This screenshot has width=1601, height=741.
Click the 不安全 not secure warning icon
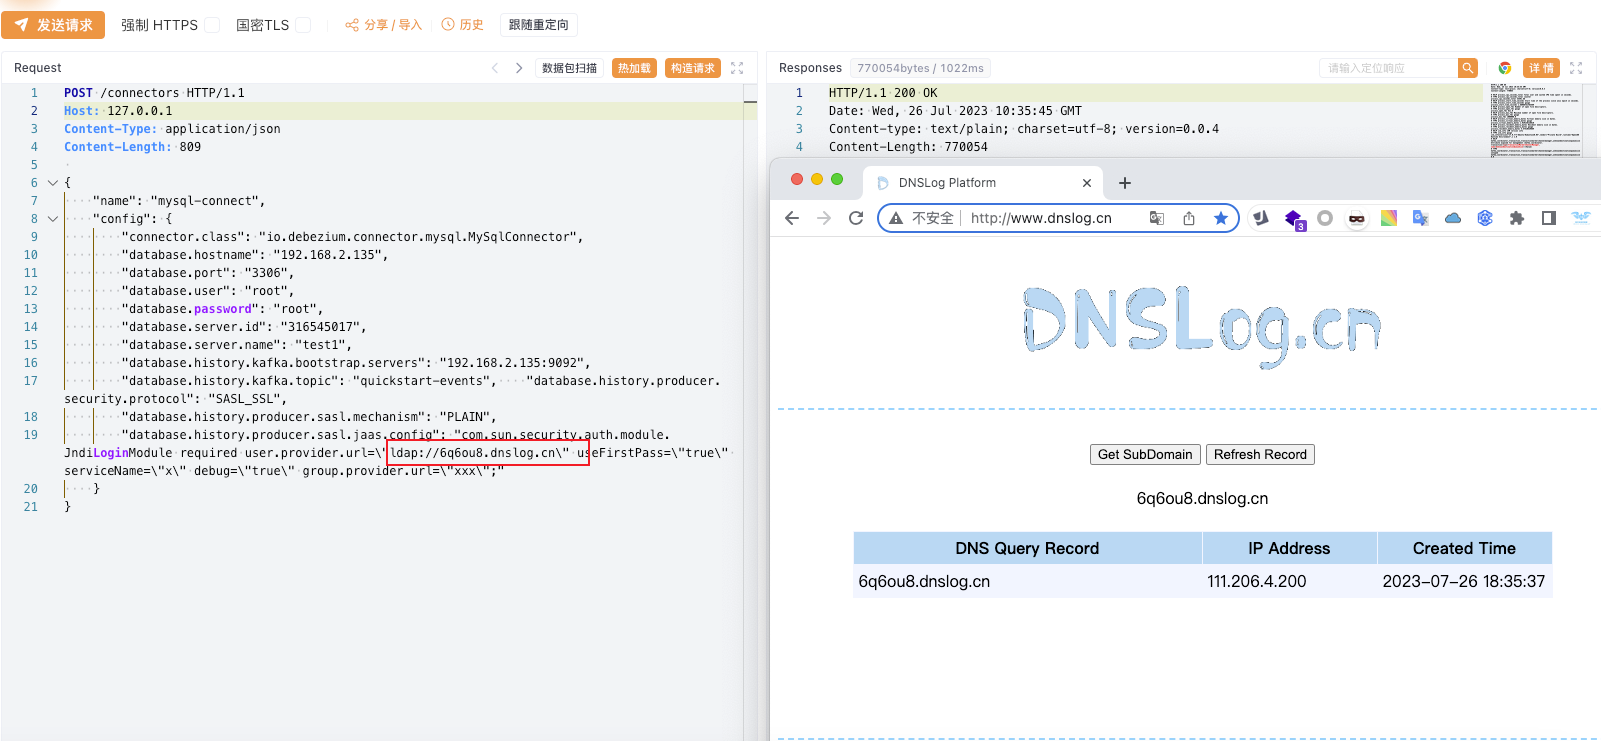[x=896, y=218]
